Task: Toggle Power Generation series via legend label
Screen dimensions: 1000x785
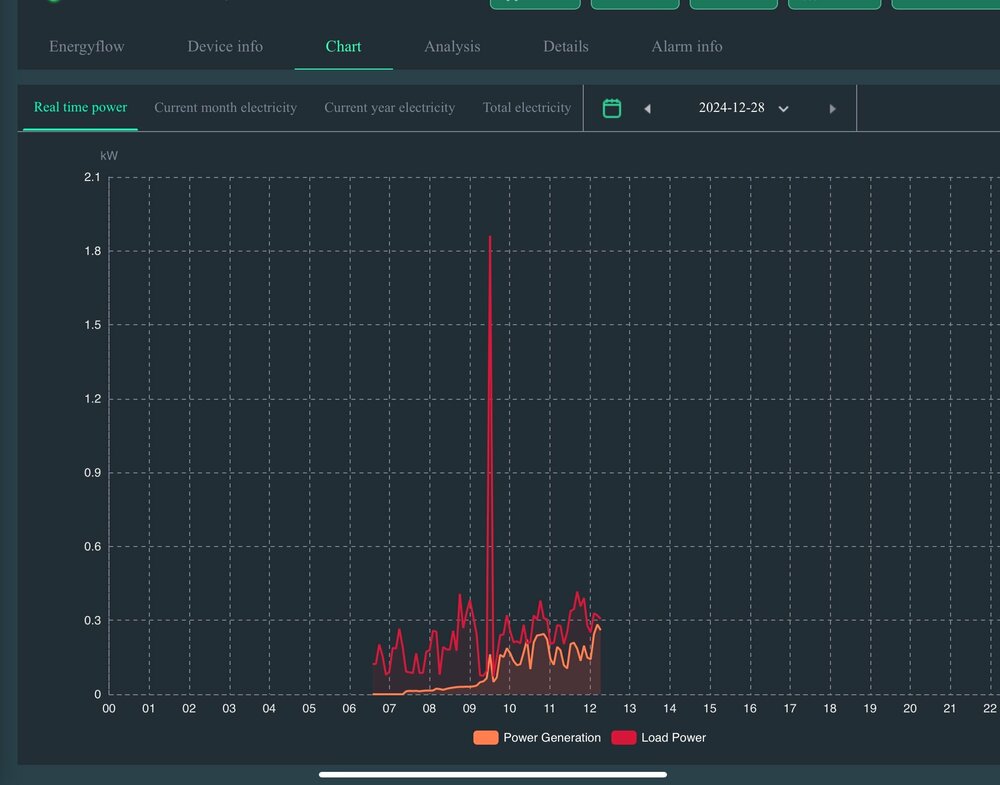Action: (551, 738)
